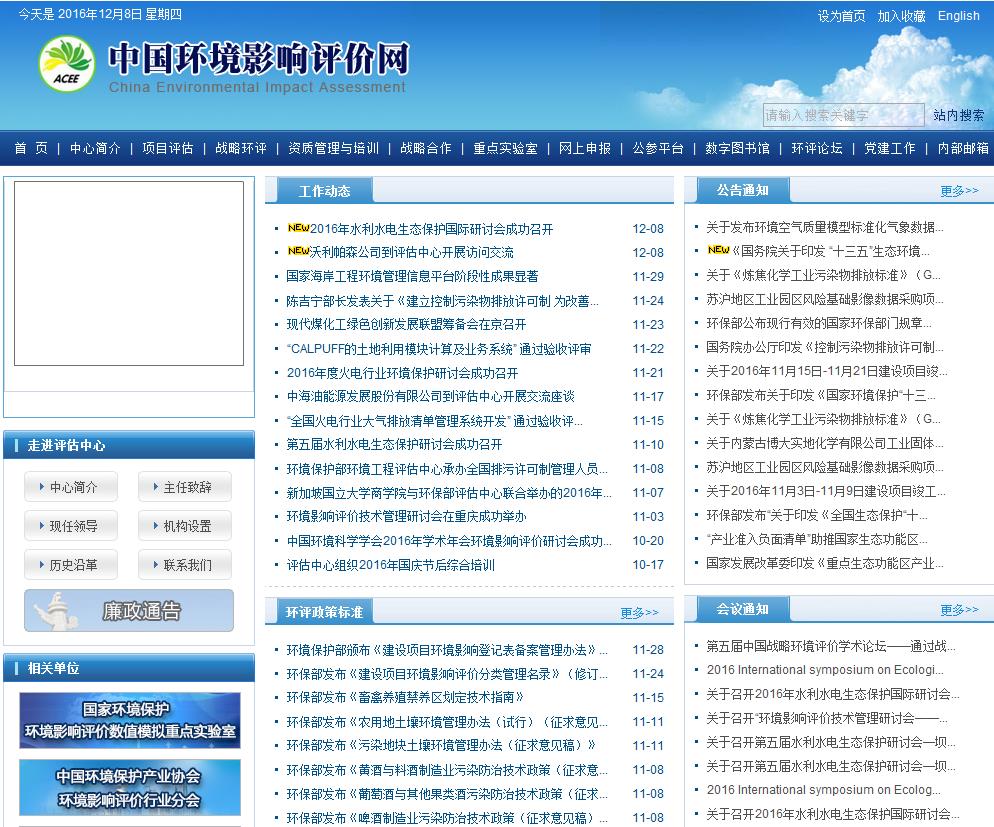Open 战略环评 menu item

coord(241,148)
